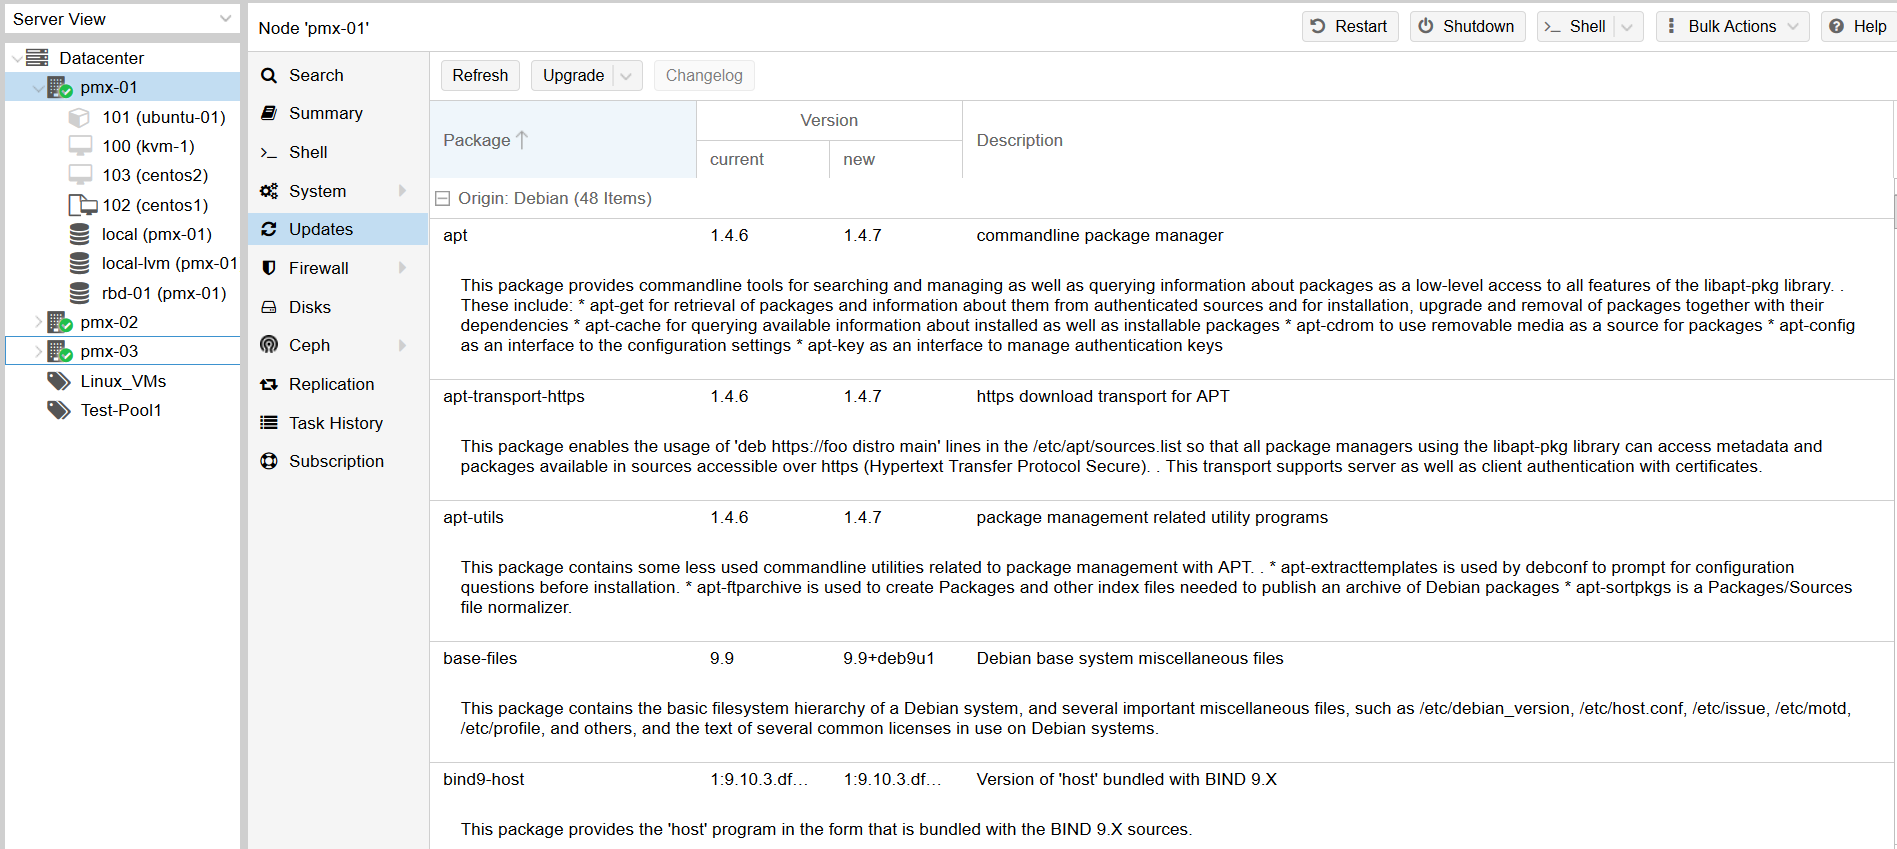Click the pmx-01 node icon
Screen dimensions: 1897x849
pos(60,87)
